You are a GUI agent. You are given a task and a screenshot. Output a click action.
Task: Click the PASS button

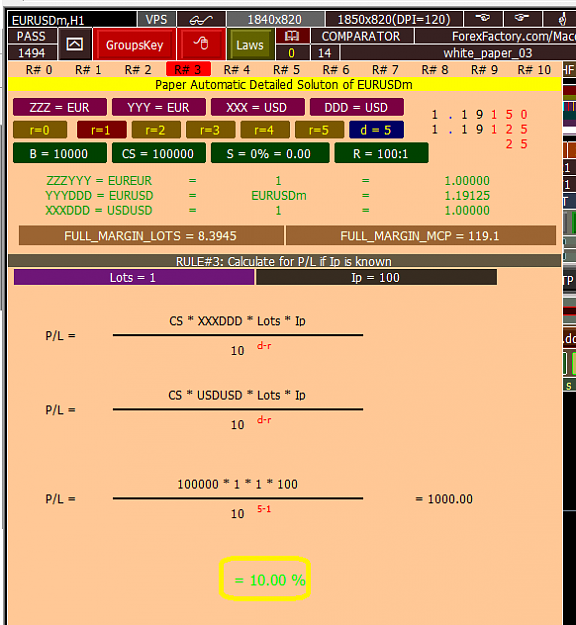(31, 36)
